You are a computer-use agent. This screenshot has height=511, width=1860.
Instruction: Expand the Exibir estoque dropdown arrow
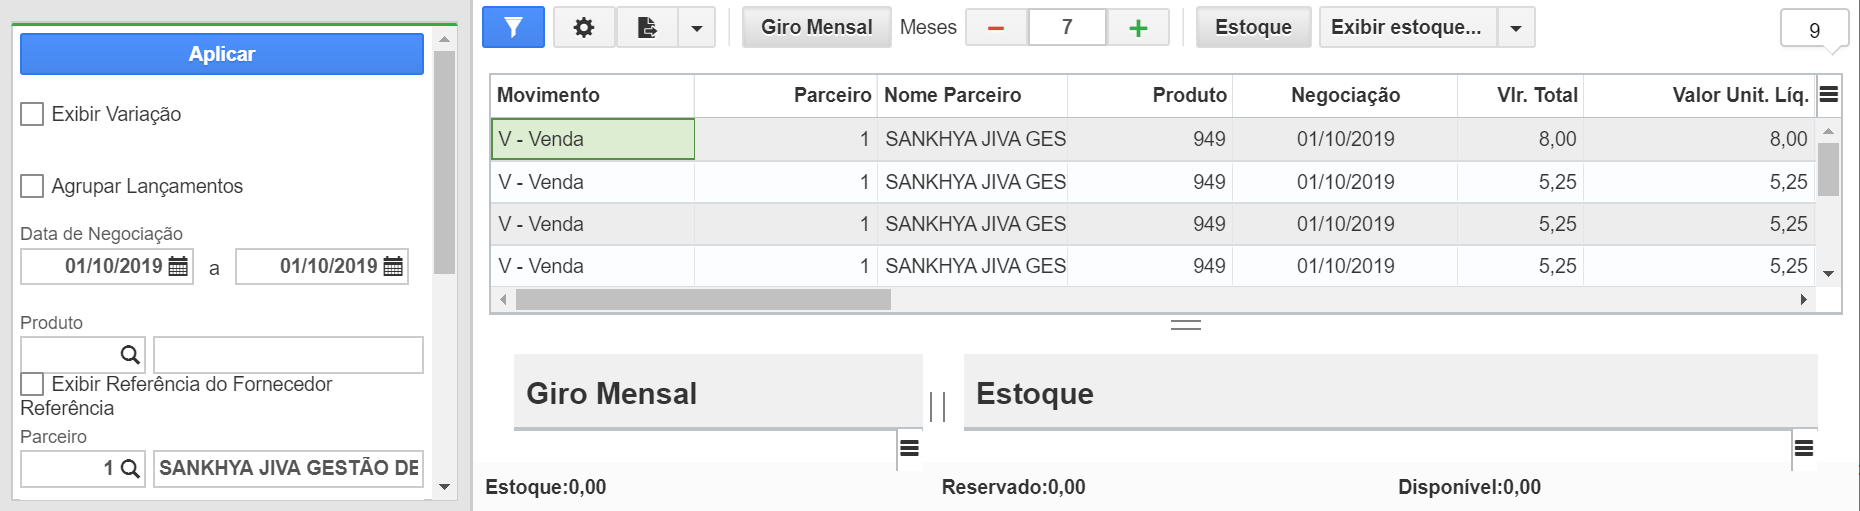(x=1516, y=27)
